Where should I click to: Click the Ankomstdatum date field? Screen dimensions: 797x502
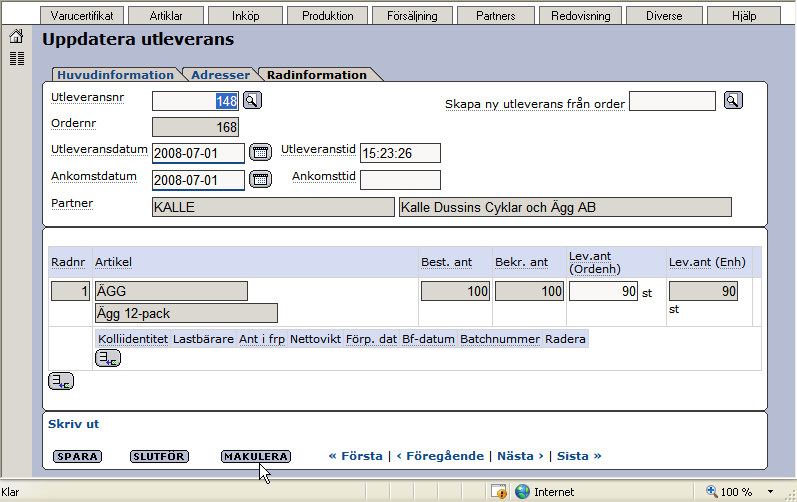coord(198,180)
